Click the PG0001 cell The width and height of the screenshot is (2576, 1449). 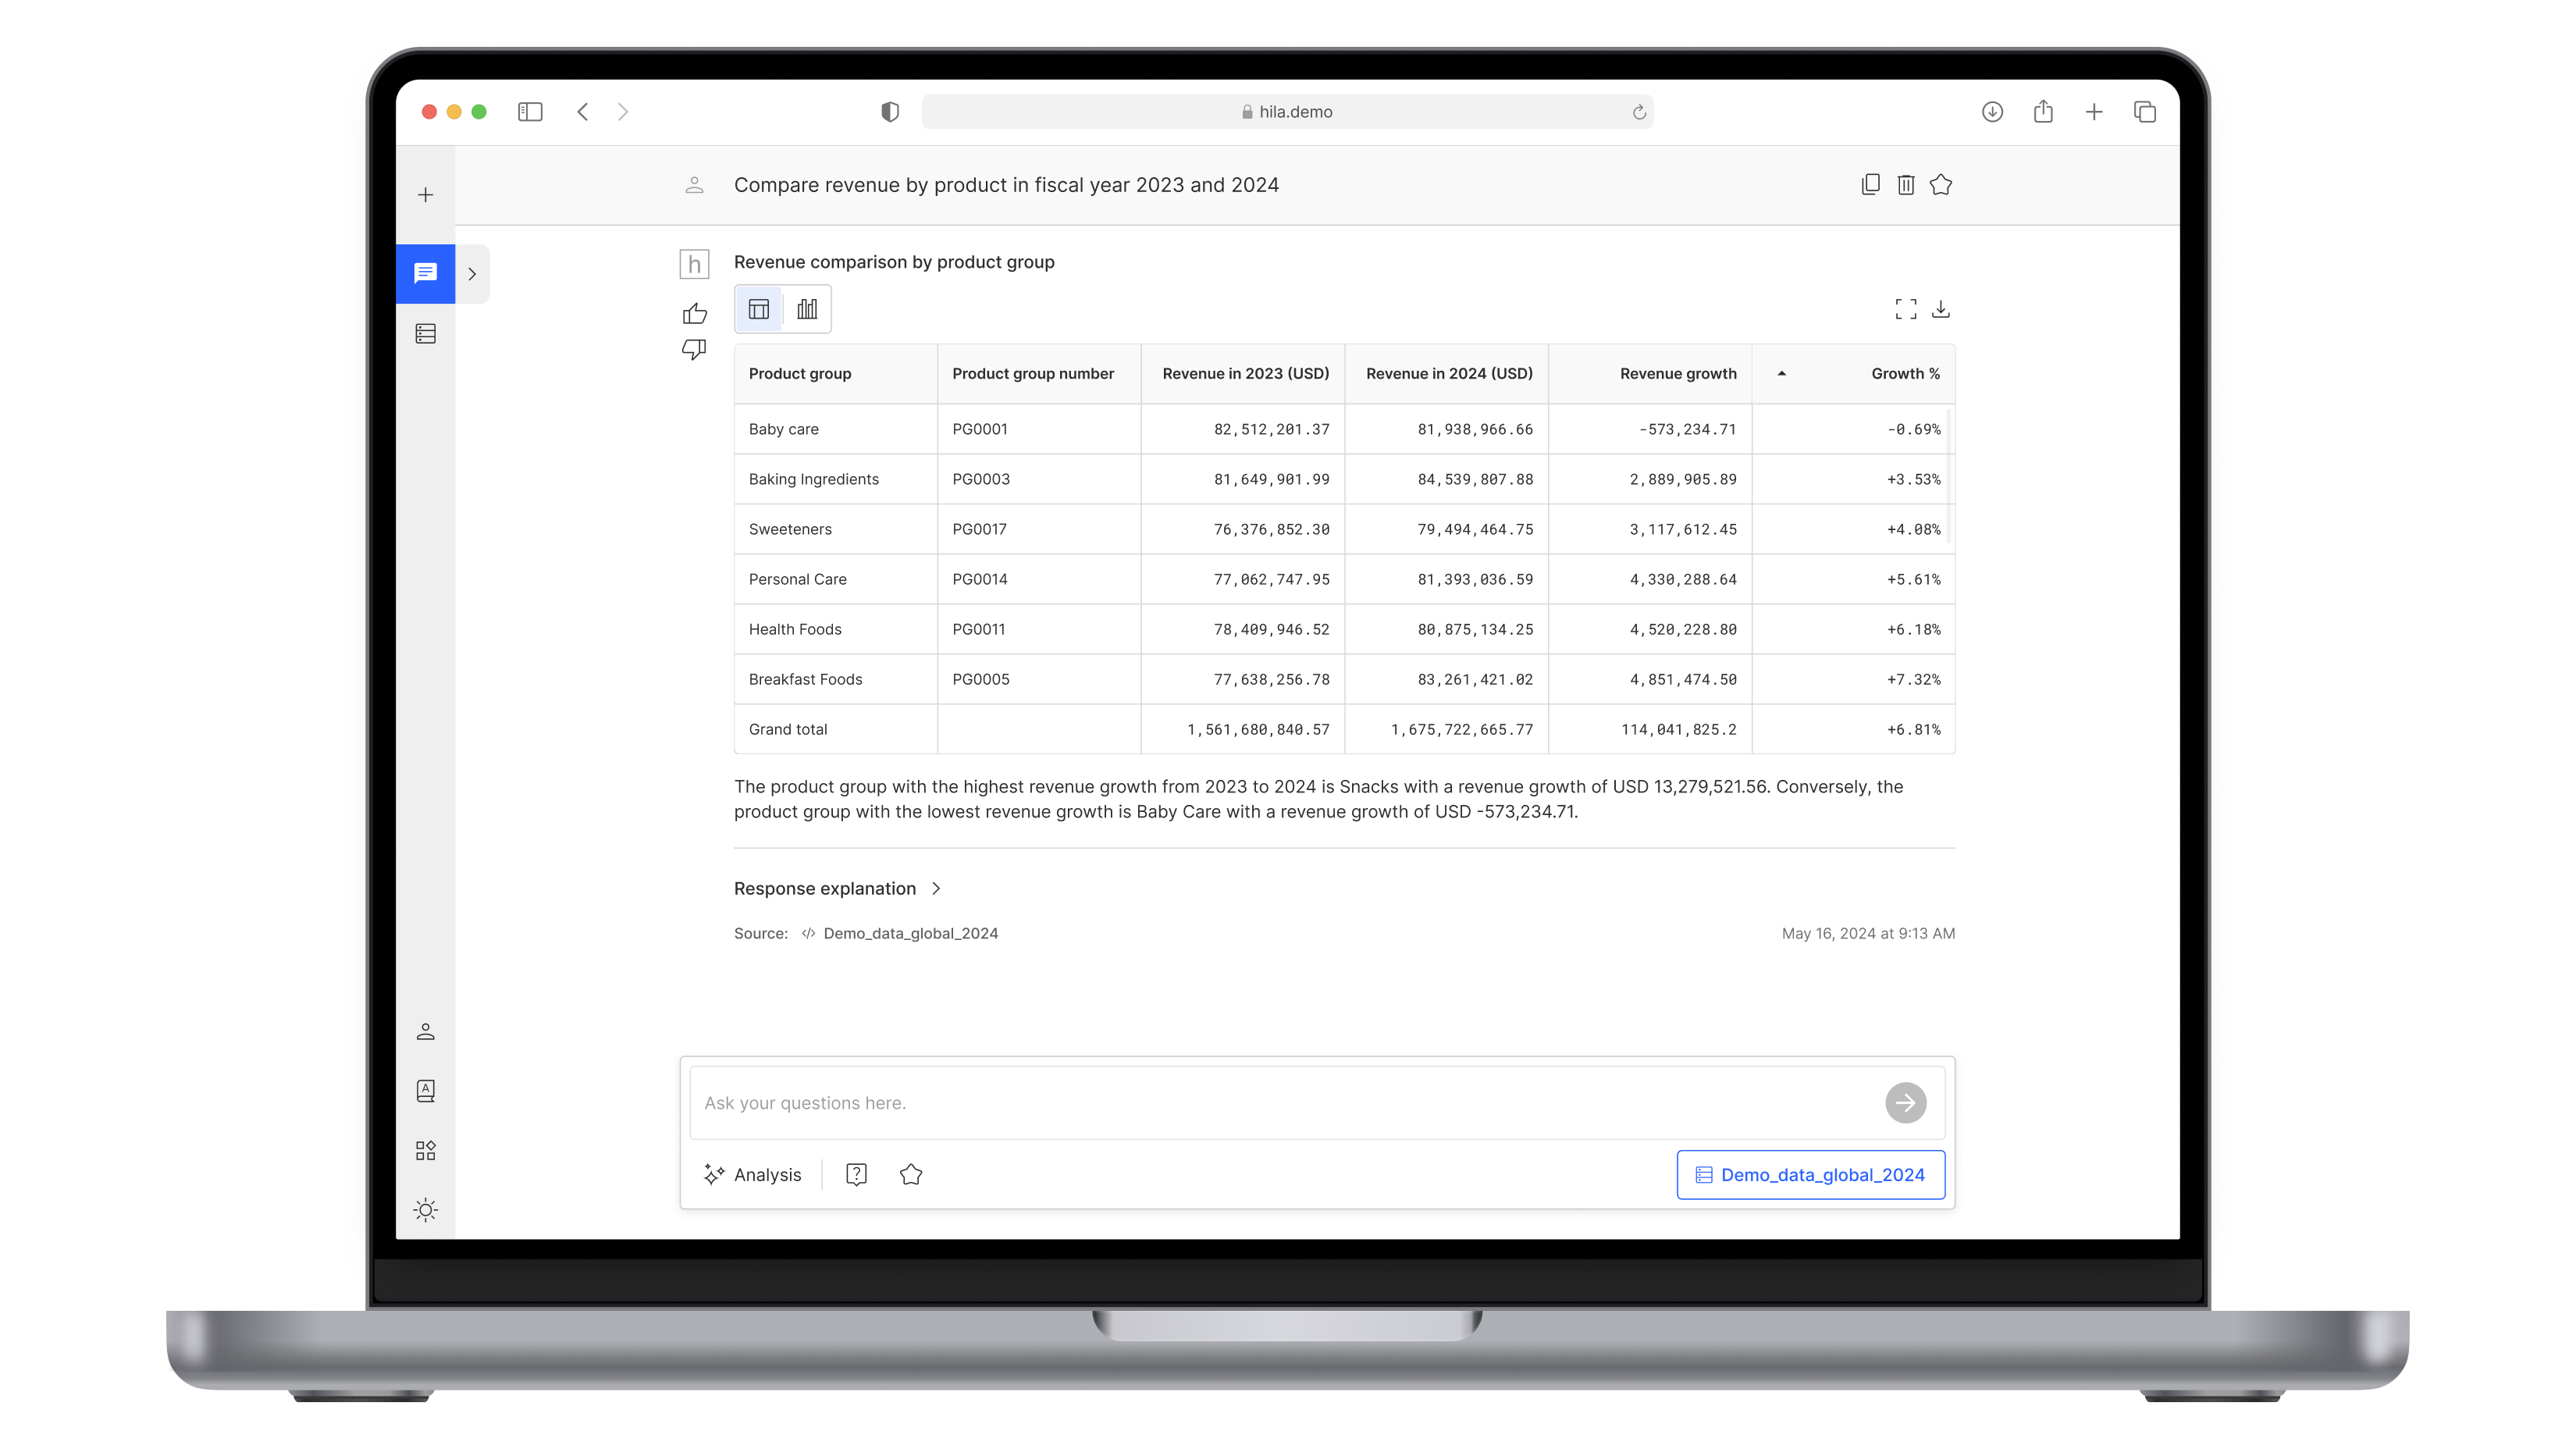1039,429
